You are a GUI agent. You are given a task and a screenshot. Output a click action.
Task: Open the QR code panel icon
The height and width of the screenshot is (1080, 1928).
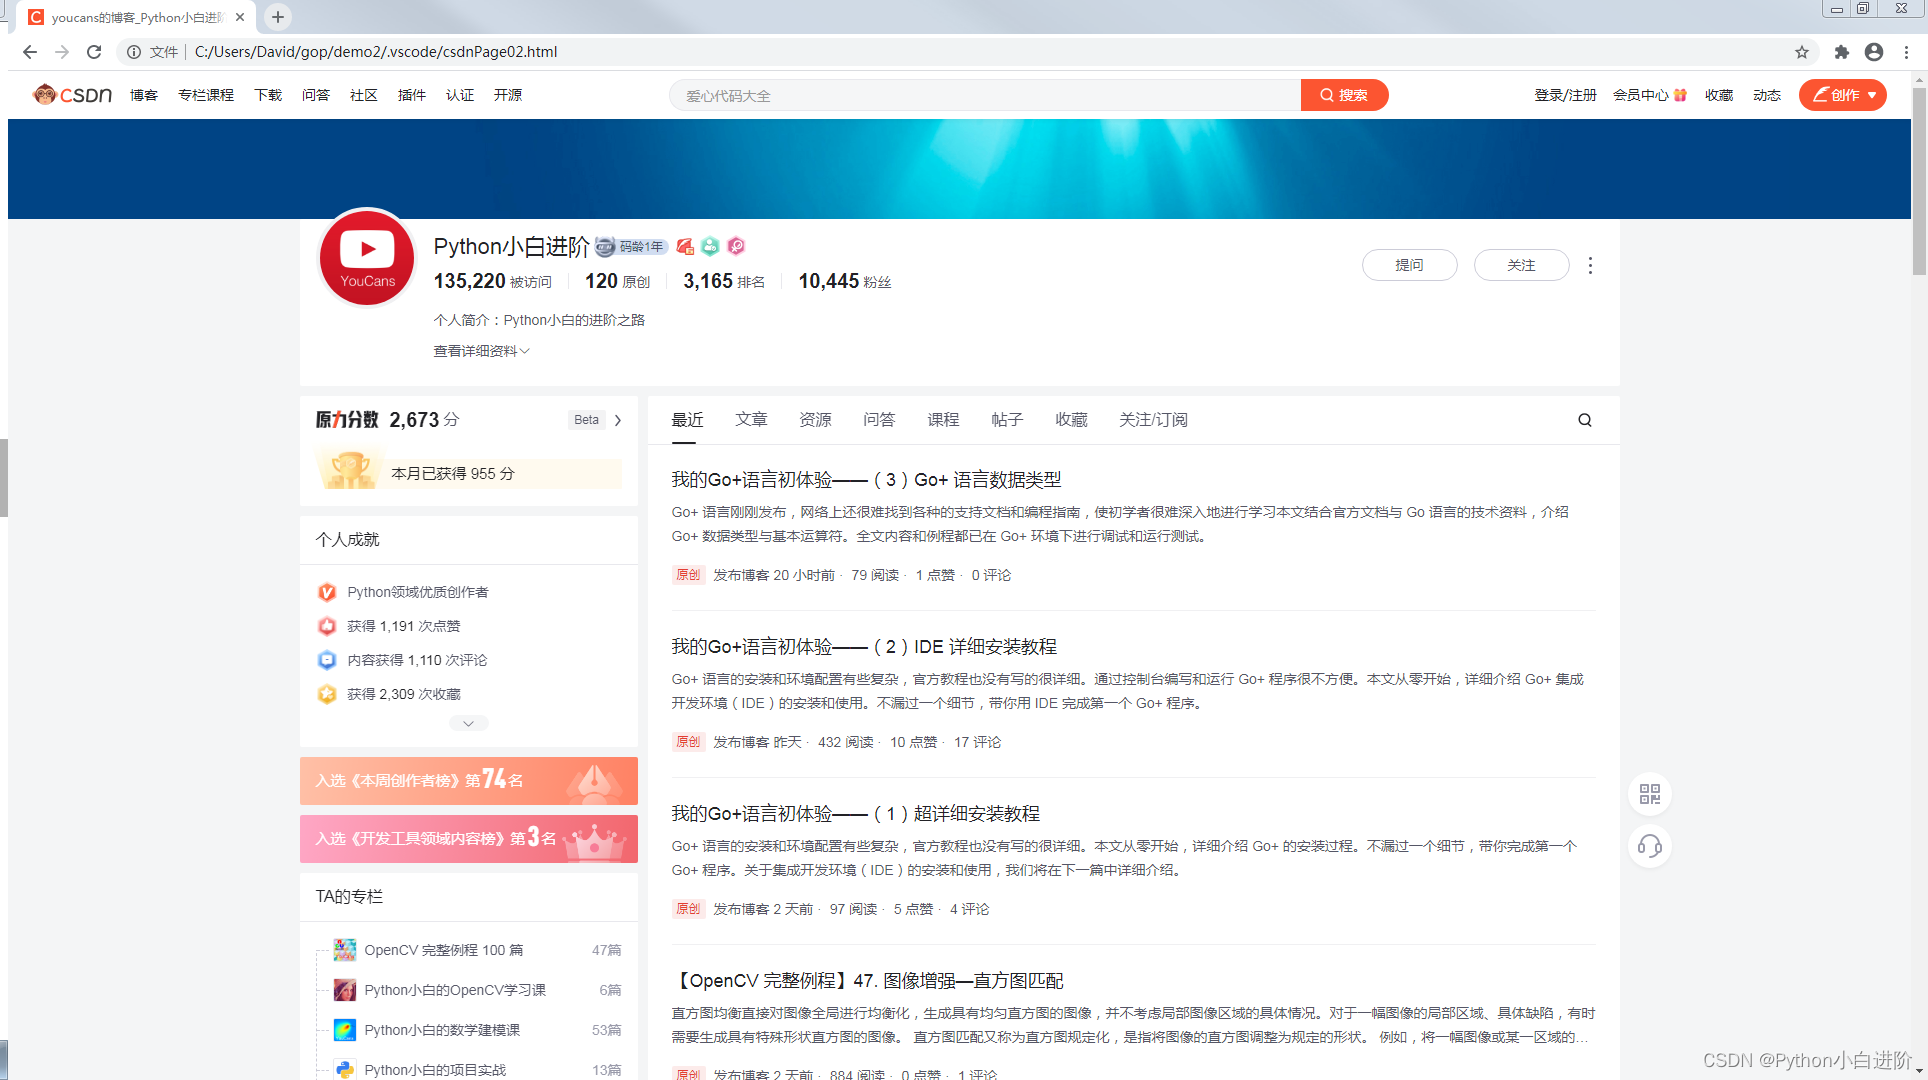pos(1649,794)
